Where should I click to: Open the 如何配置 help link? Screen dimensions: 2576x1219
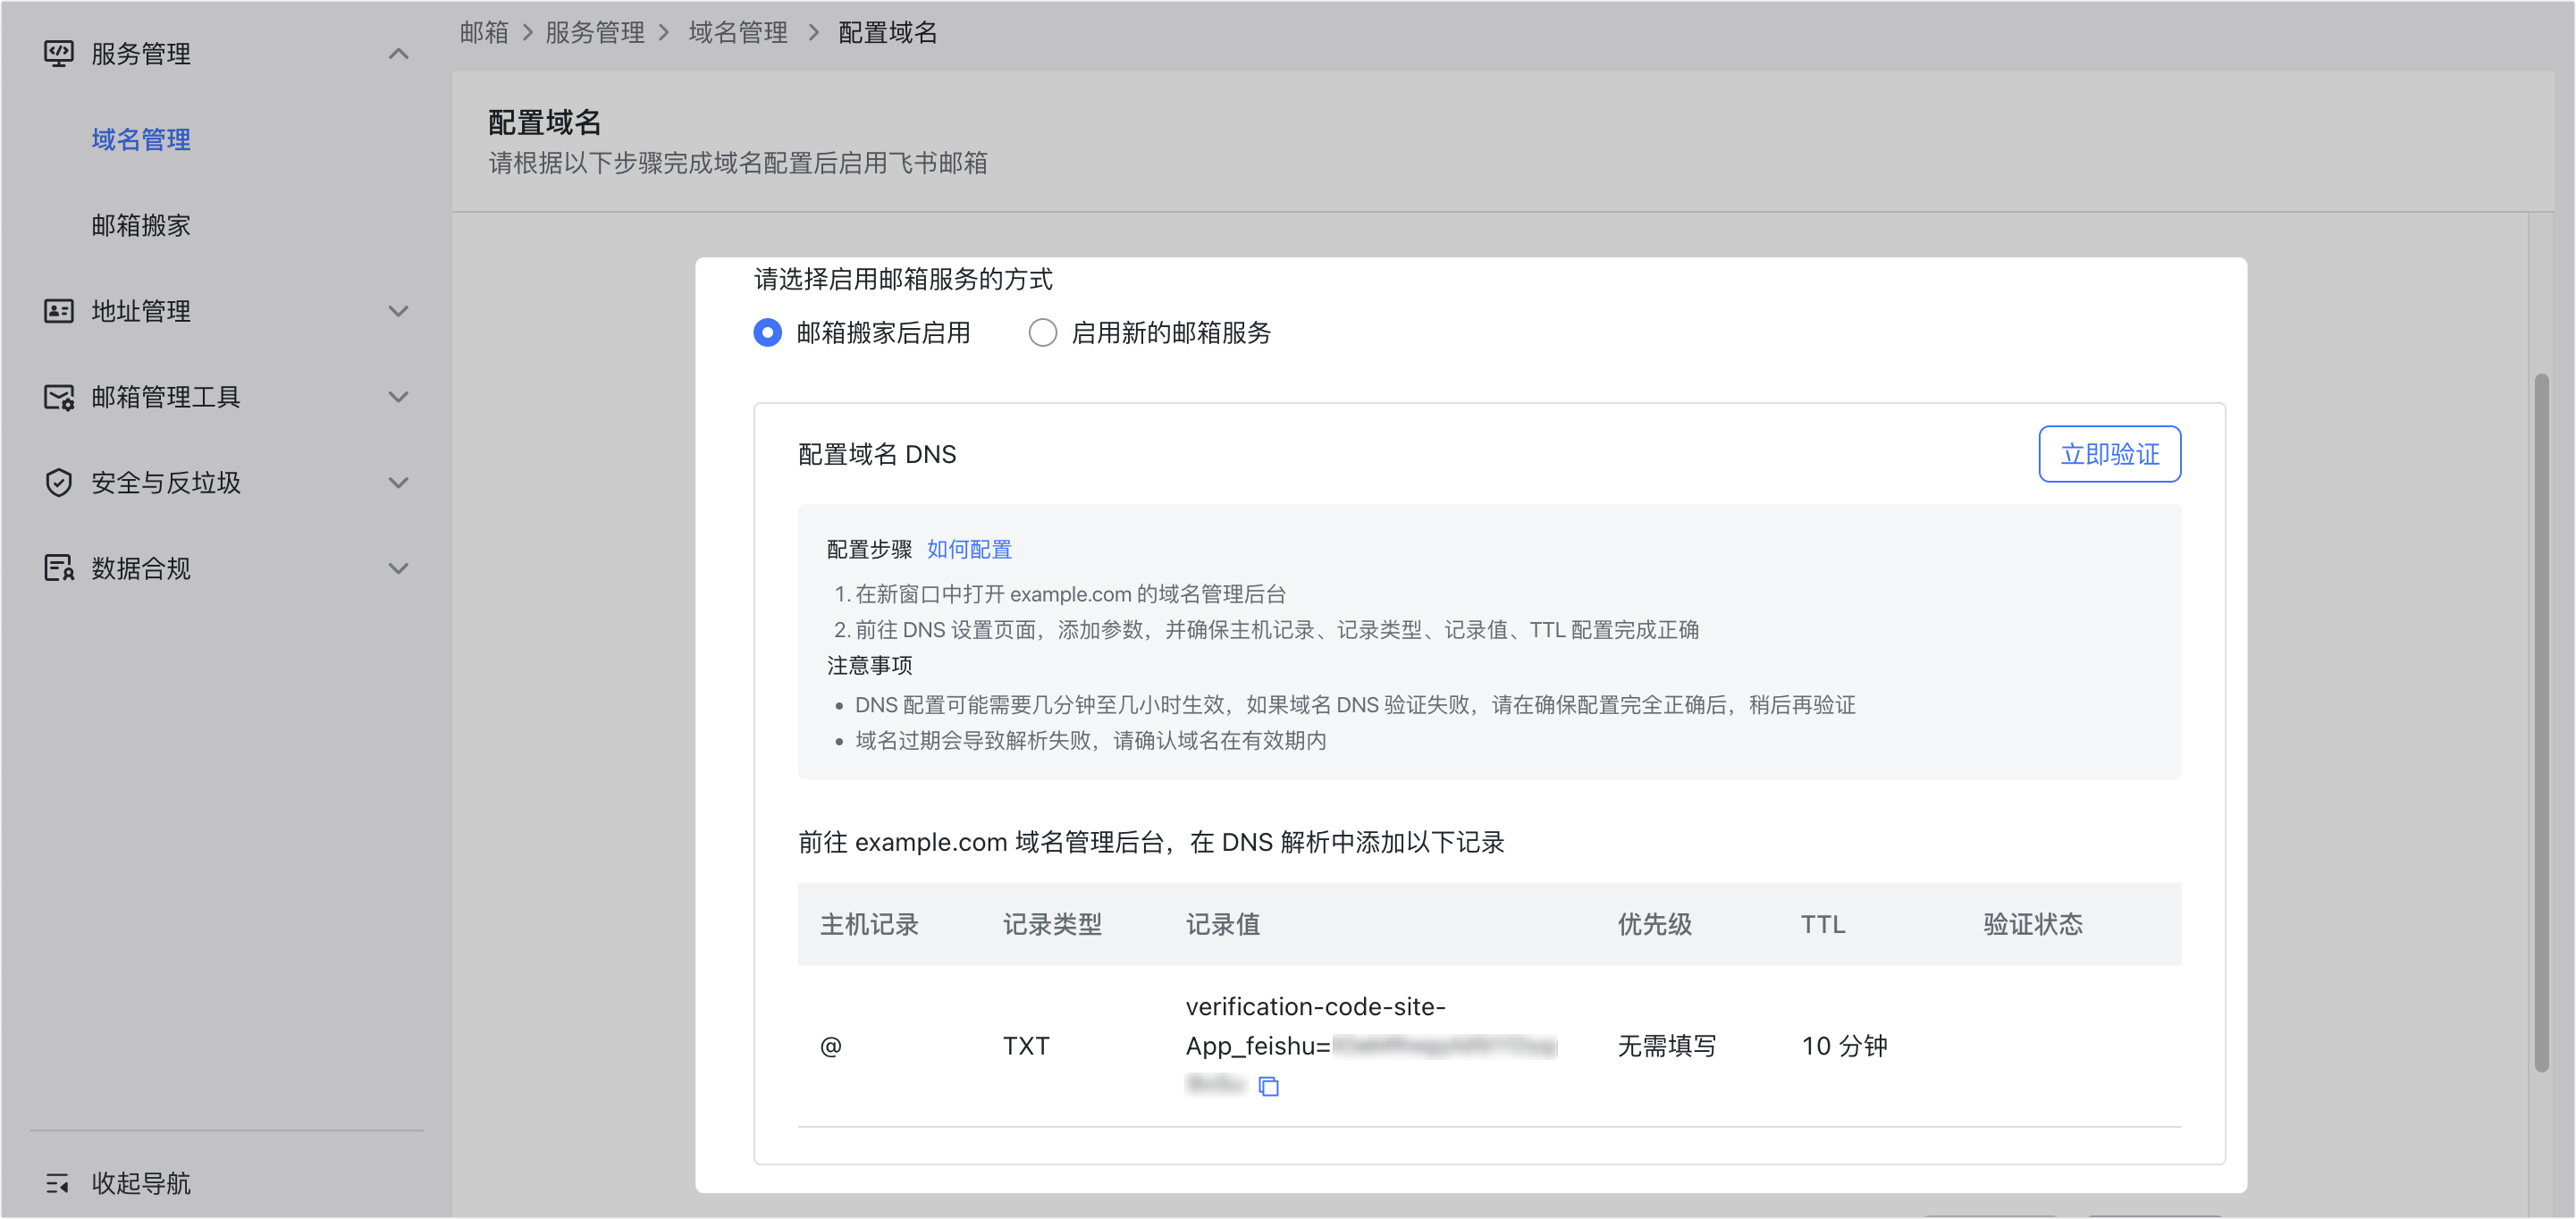pyautogui.click(x=969, y=549)
